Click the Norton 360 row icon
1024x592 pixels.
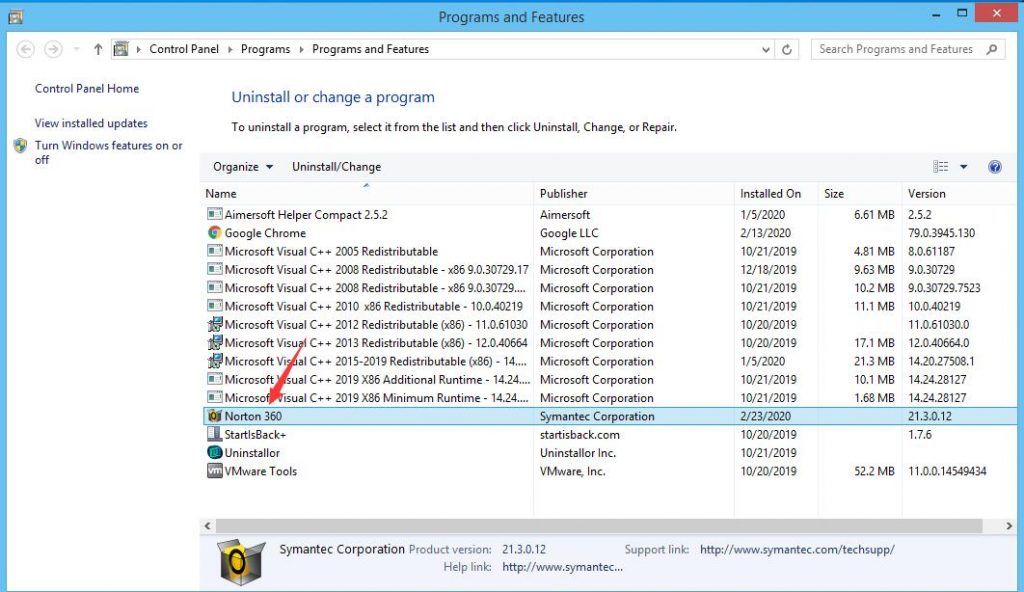(x=214, y=416)
